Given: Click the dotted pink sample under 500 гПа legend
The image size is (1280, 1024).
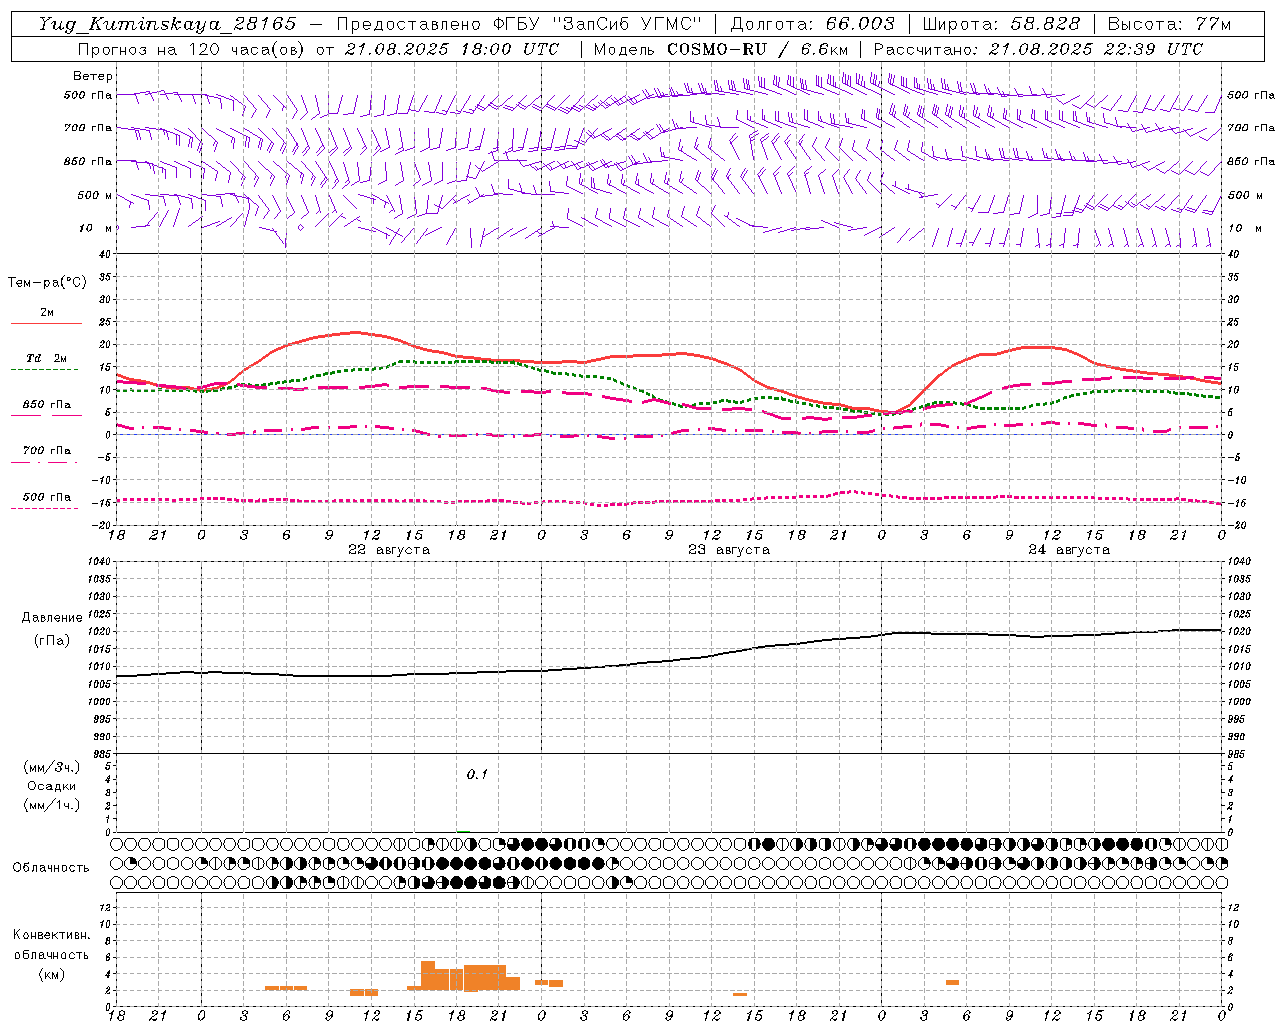Looking at the screenshot, I should (x=45, y=508).
